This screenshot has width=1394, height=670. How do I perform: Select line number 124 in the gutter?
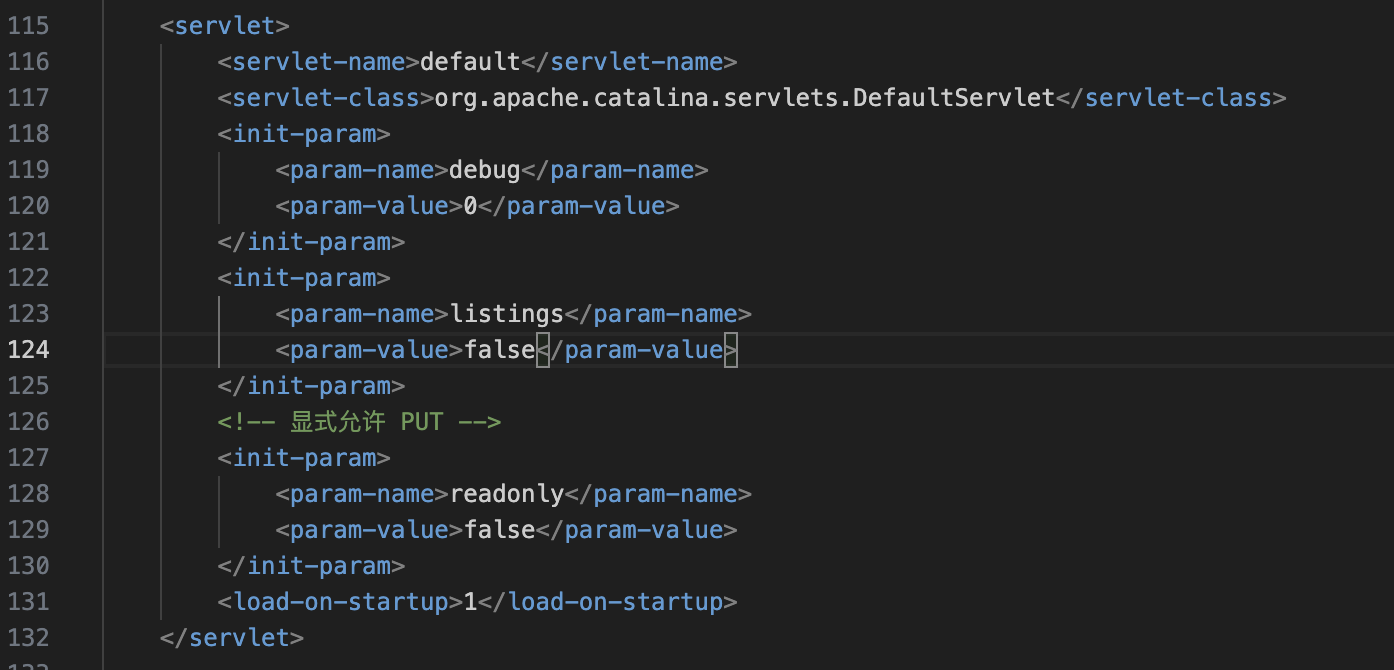28,350
